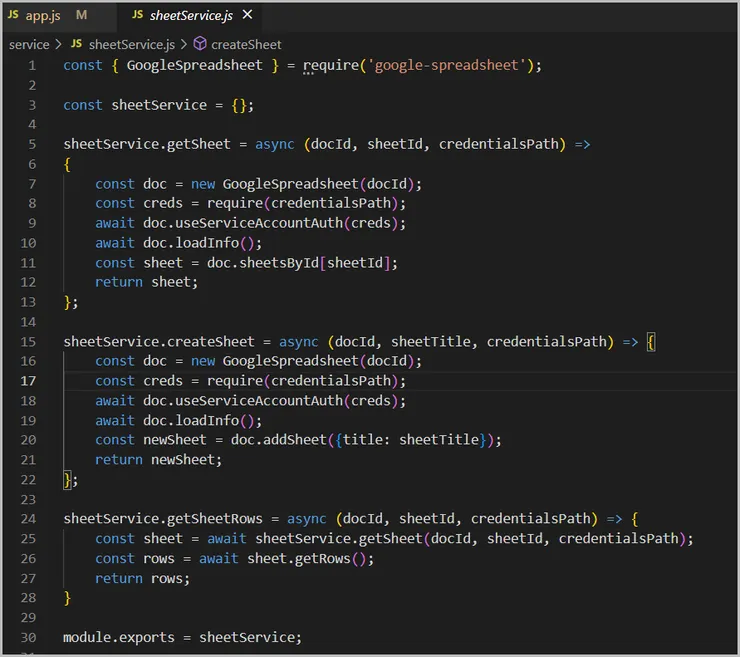Click sheetTitle parameter on line 15
Image resolution: width=740 pixels, height=657 pixels.
coord(430,342)
